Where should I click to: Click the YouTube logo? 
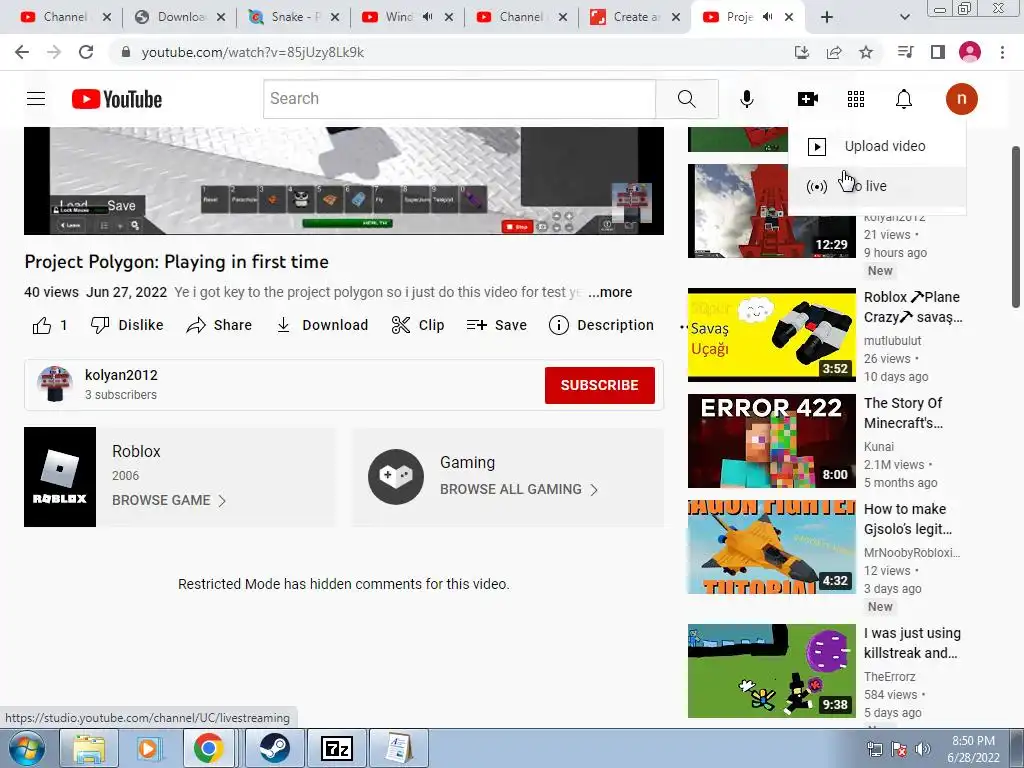click(x=117, y=99)
